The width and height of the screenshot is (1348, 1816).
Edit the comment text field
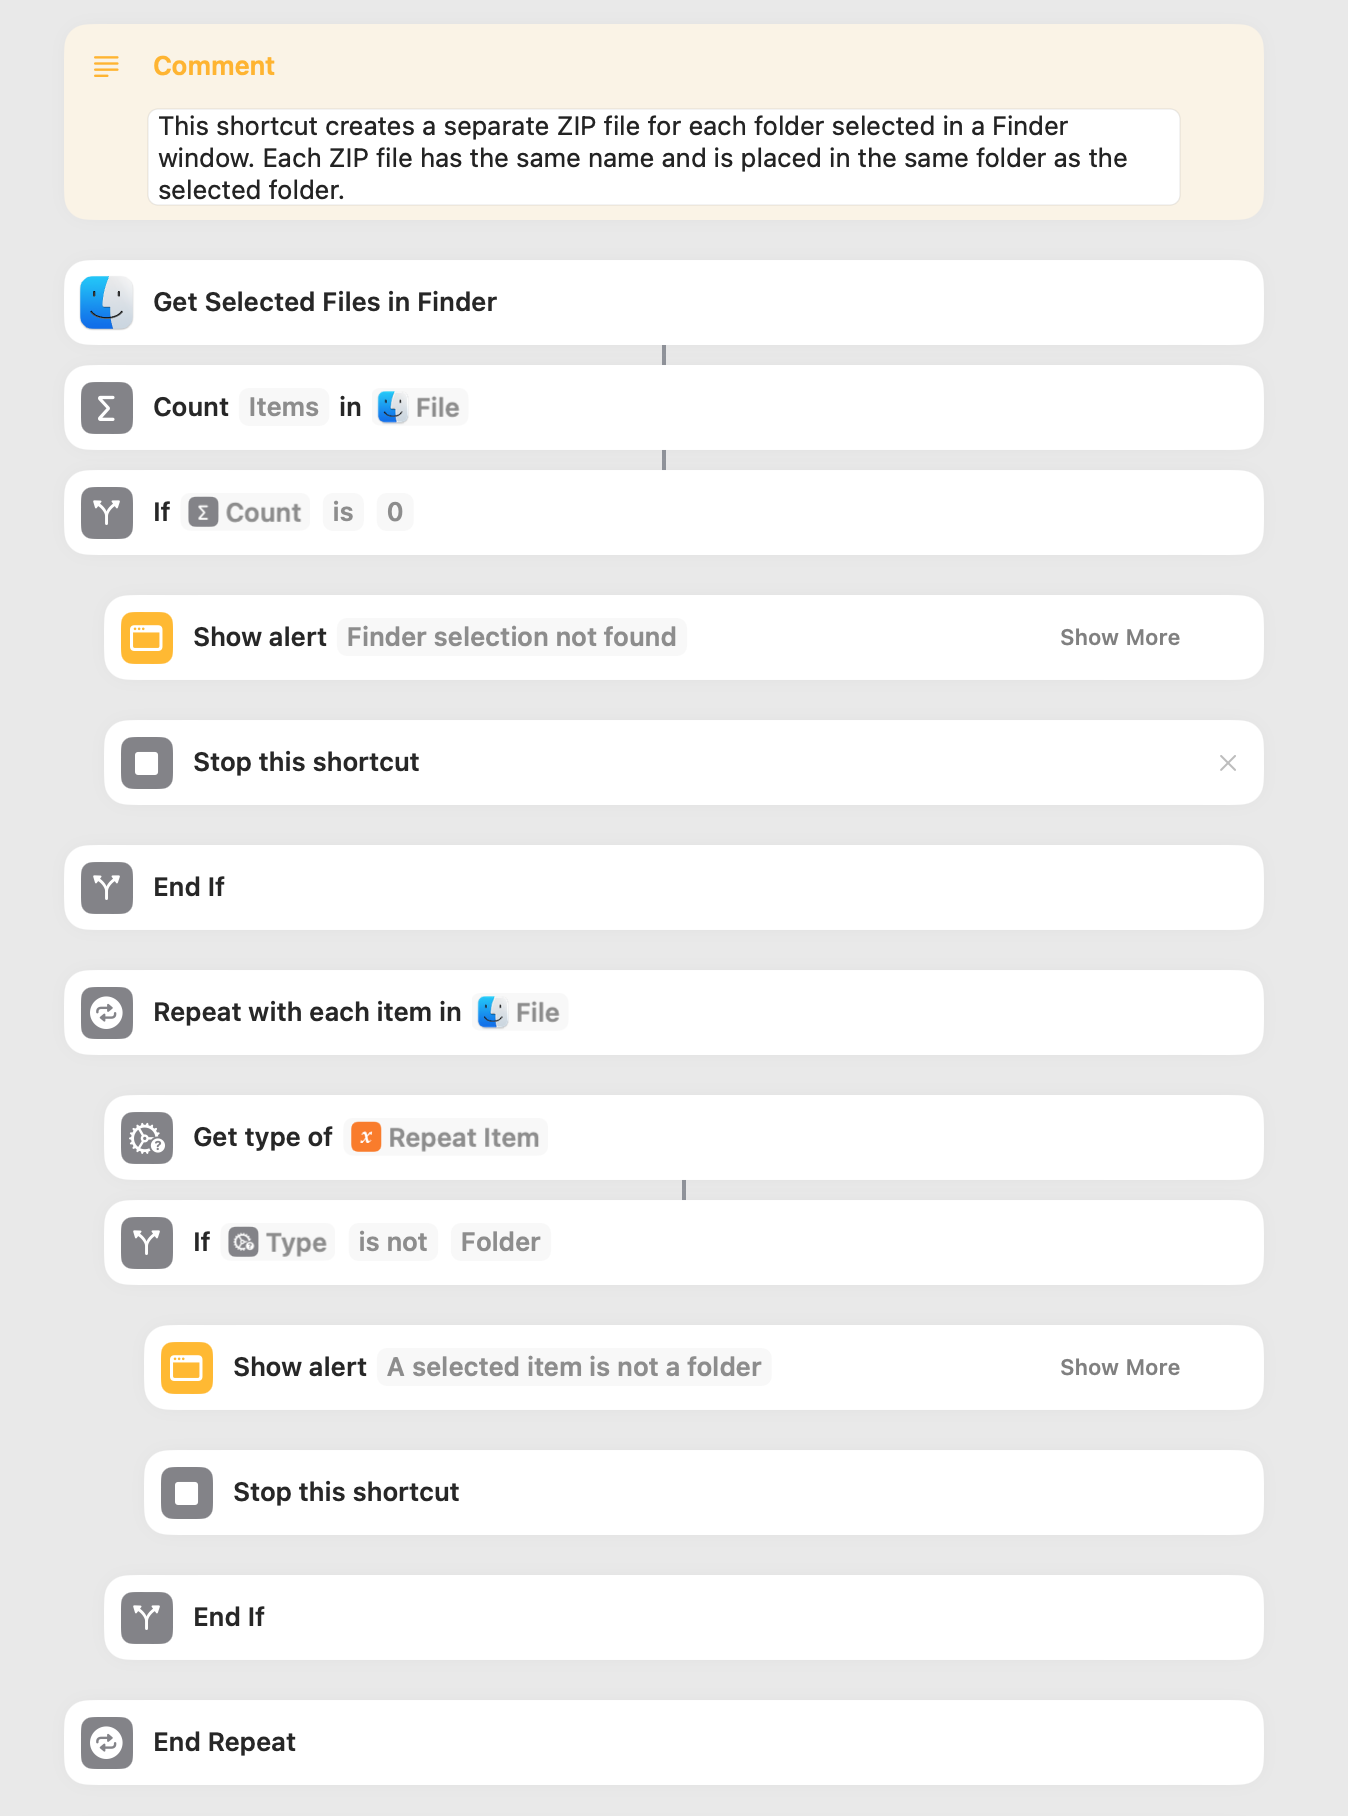pyautogui.click(x=664, y=158)
